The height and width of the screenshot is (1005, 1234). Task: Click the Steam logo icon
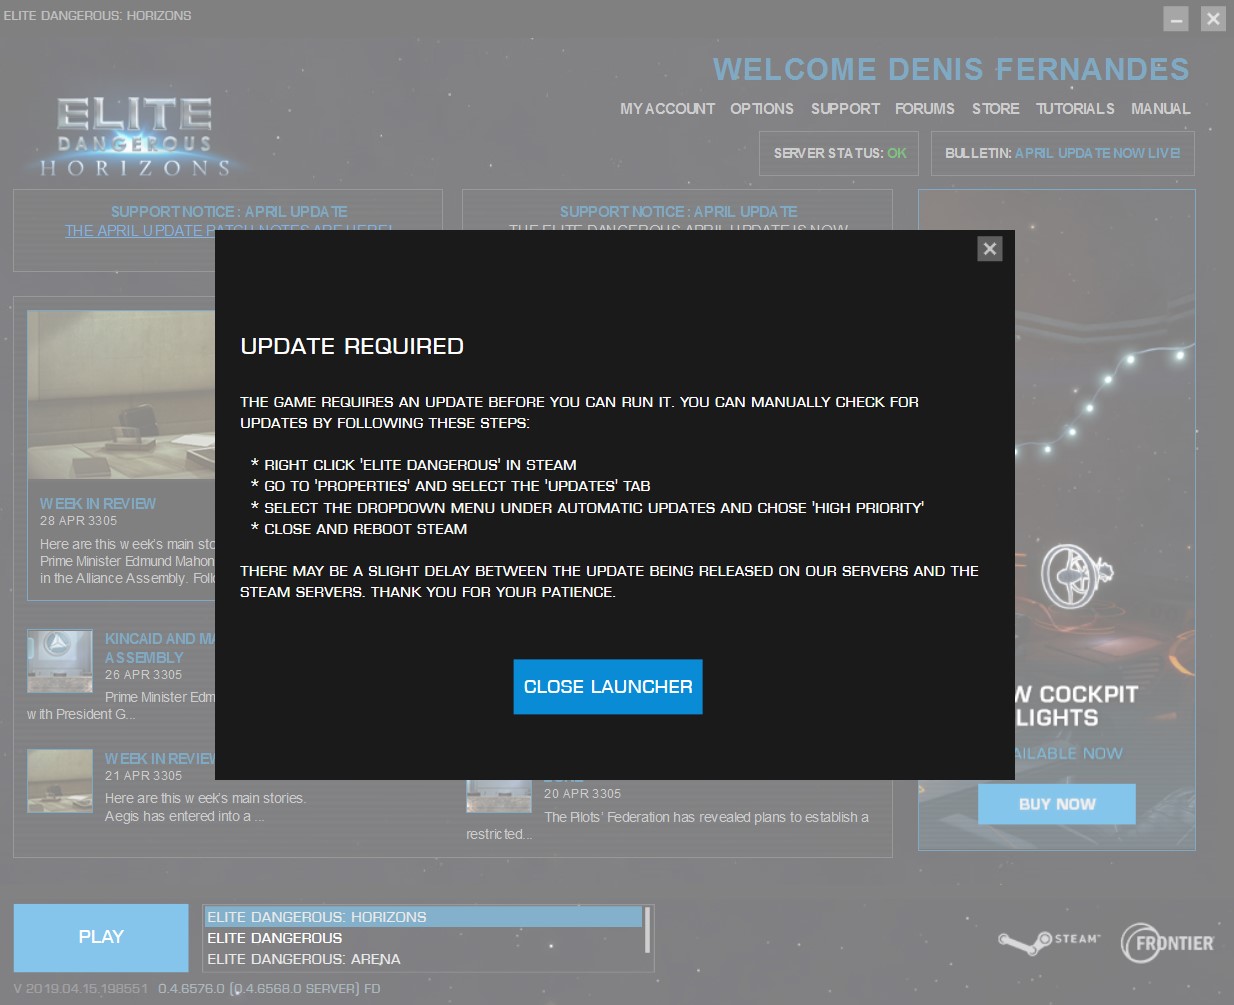1049,941
